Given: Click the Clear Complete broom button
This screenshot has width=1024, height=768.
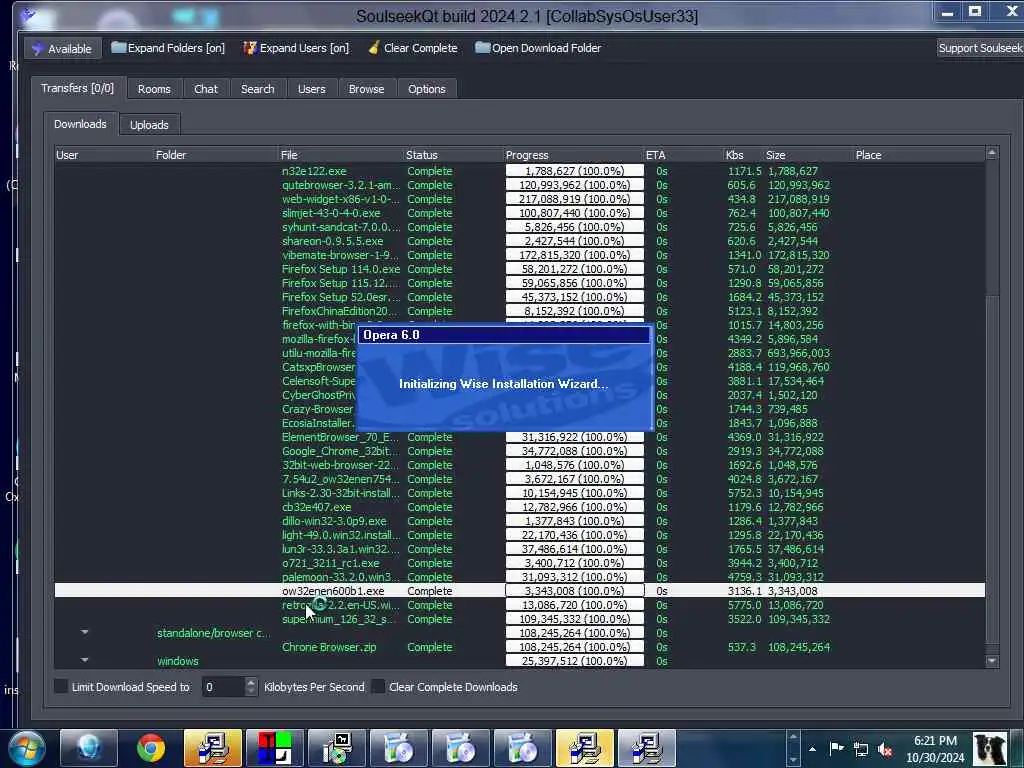Looking at the screenshot, I should tap(412, 48).
